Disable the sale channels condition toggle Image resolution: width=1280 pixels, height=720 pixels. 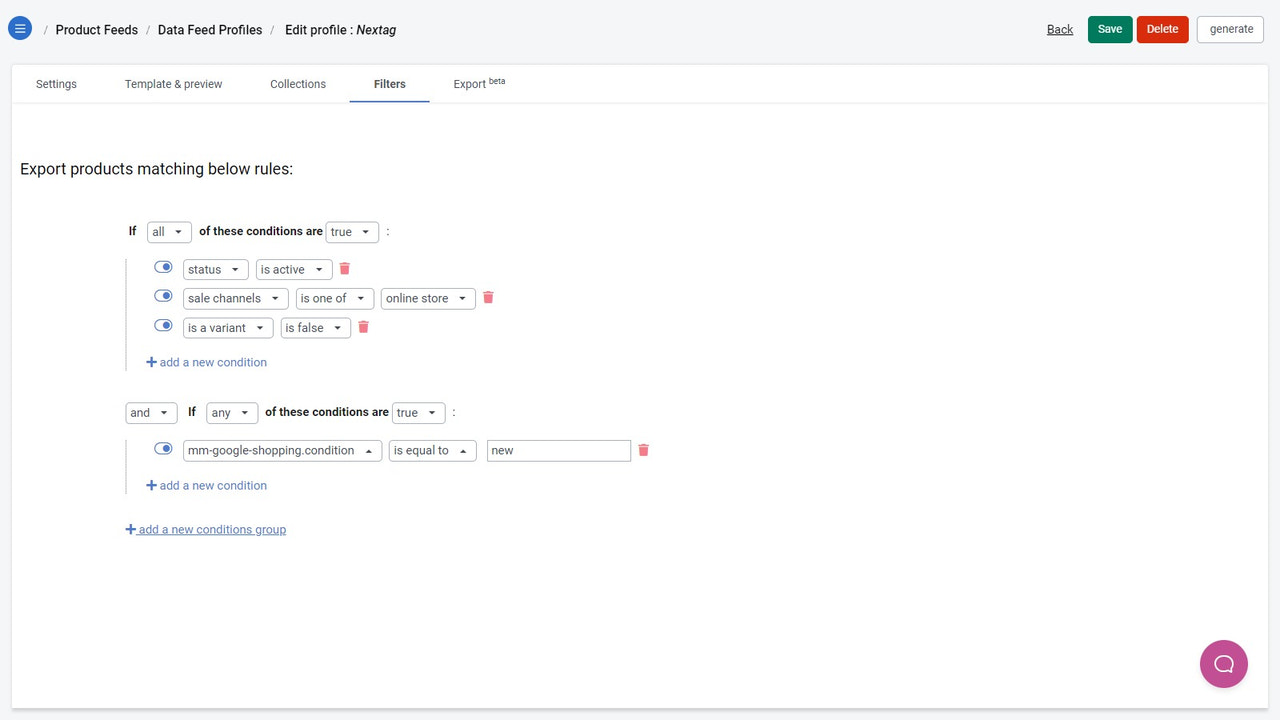[163, 295]
